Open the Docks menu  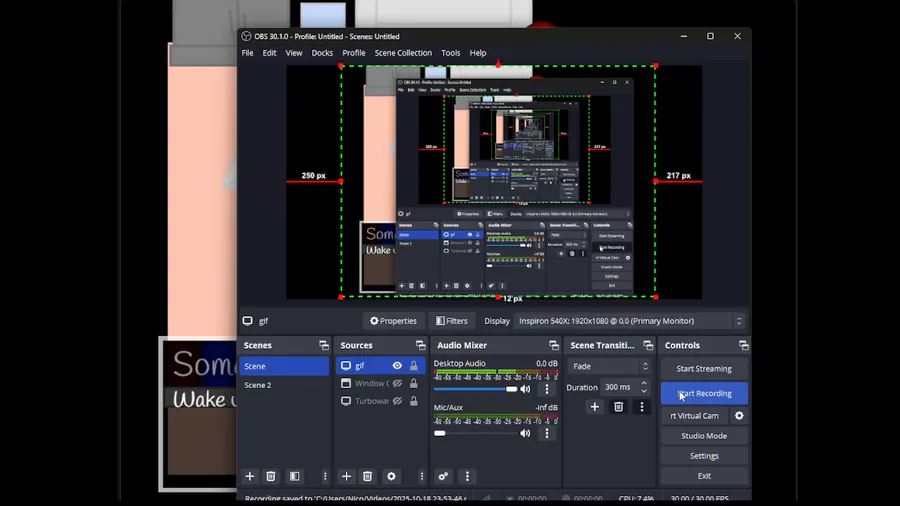pos(322,53)
